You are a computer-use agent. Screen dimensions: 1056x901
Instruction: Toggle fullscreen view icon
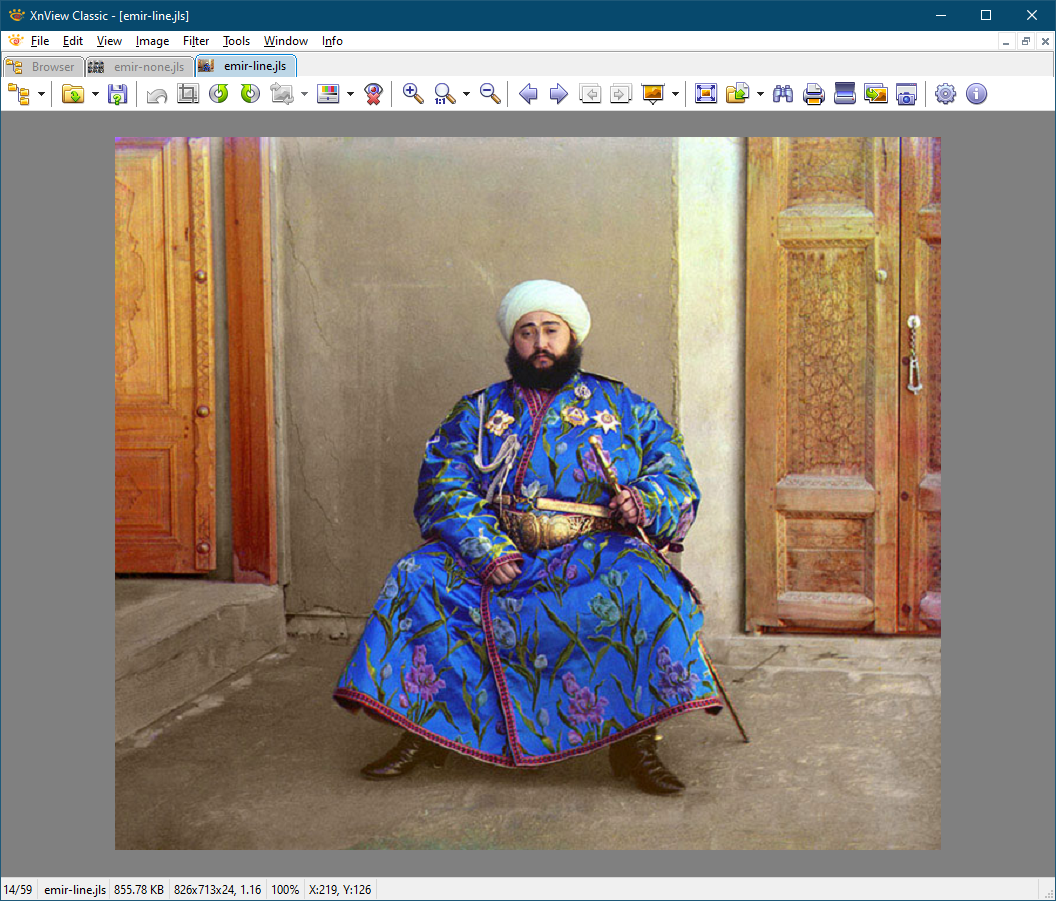706,94
